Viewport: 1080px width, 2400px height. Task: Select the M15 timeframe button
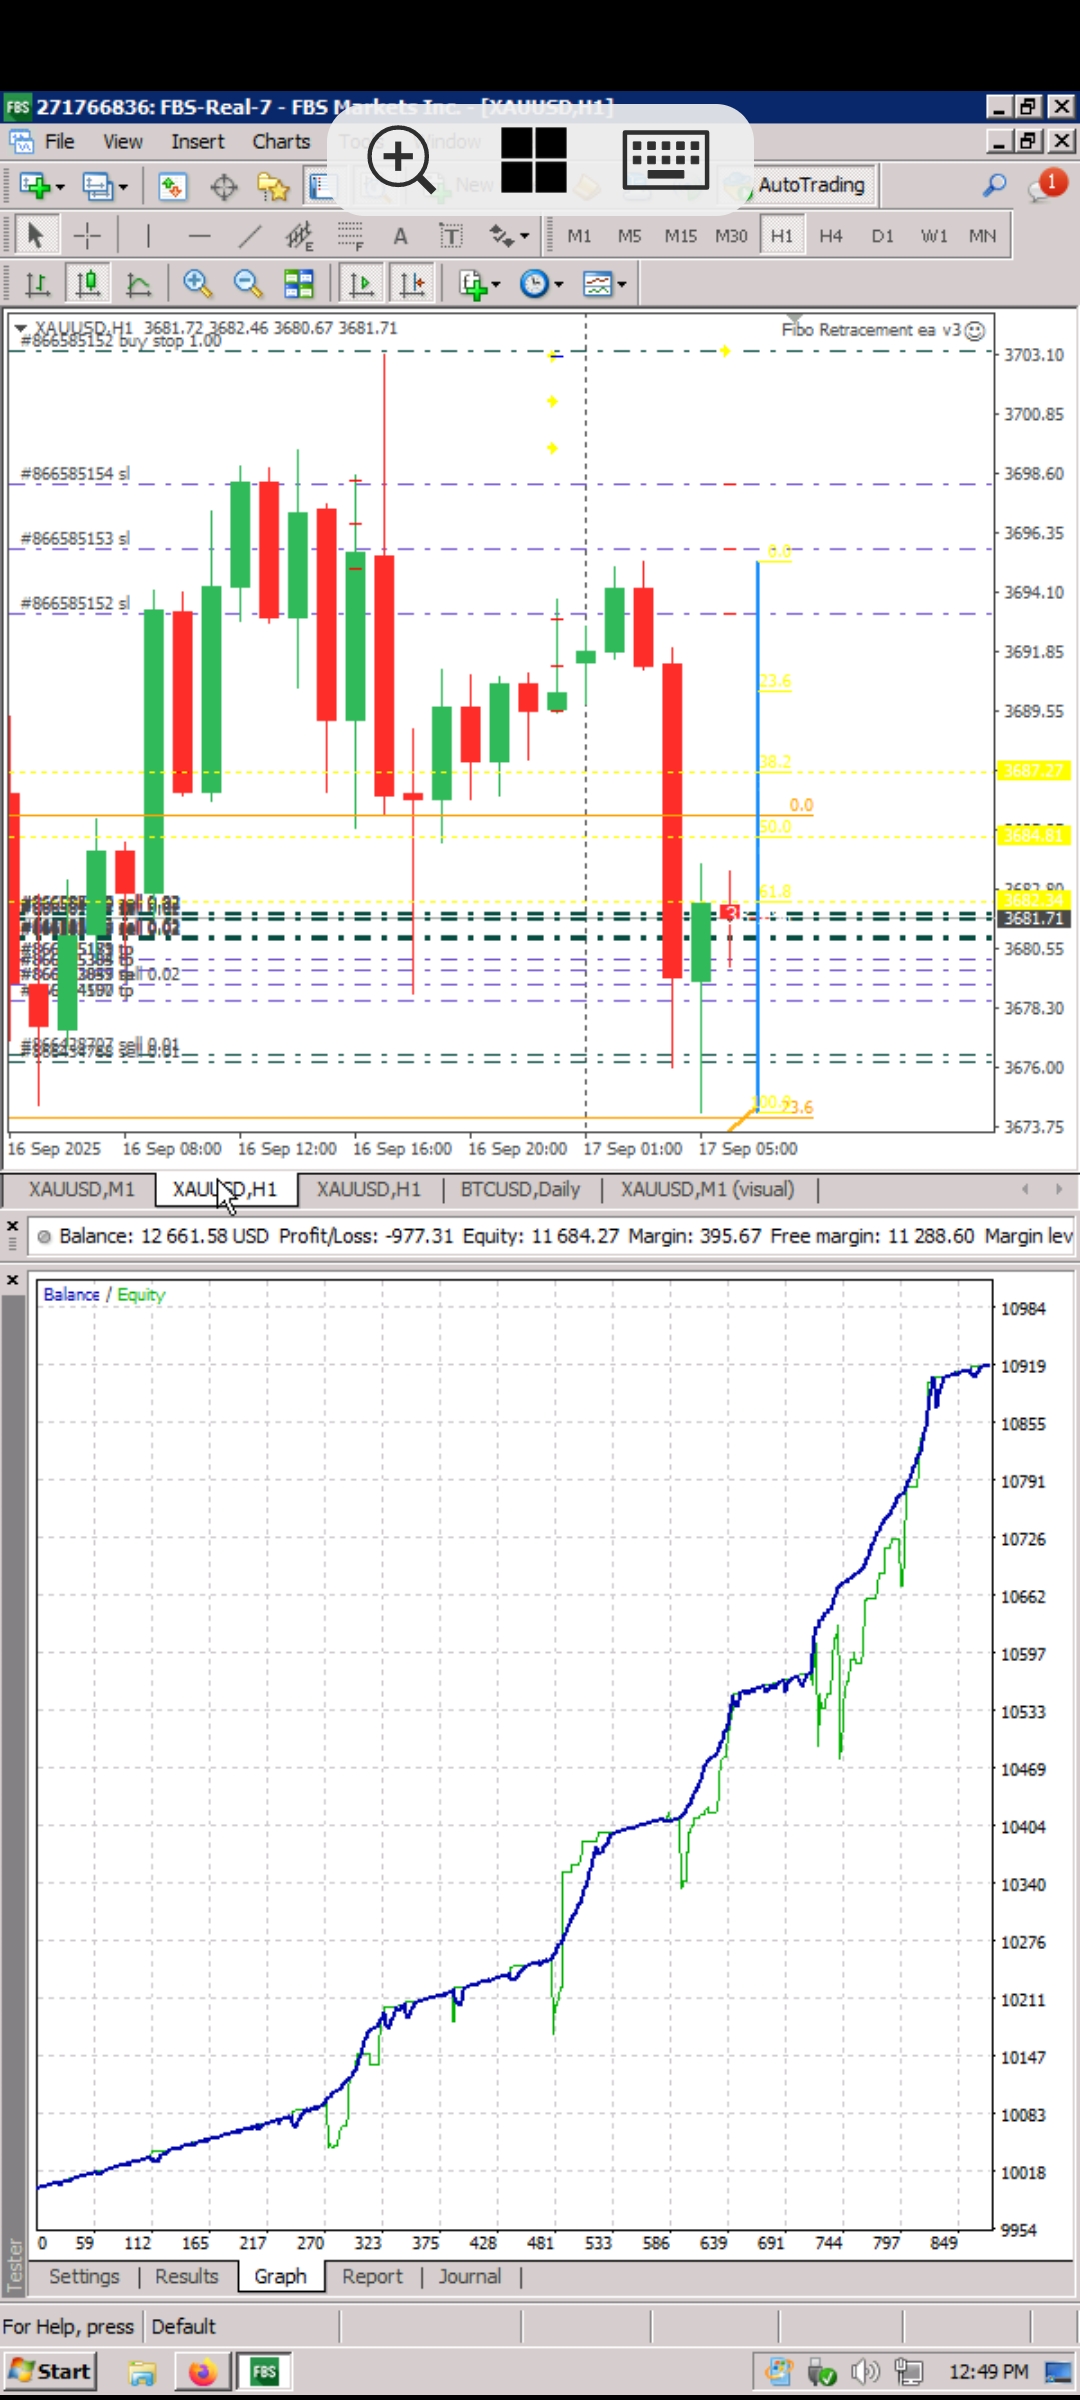pos(680,236)
